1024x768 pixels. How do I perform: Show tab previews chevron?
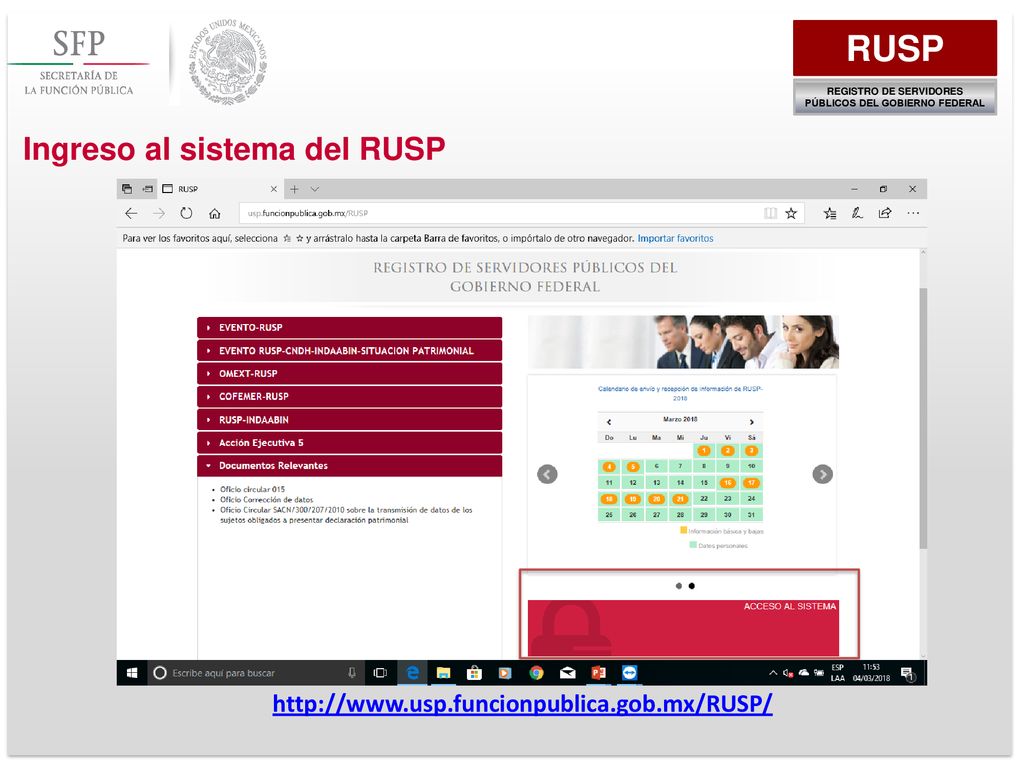click(315, 189)
